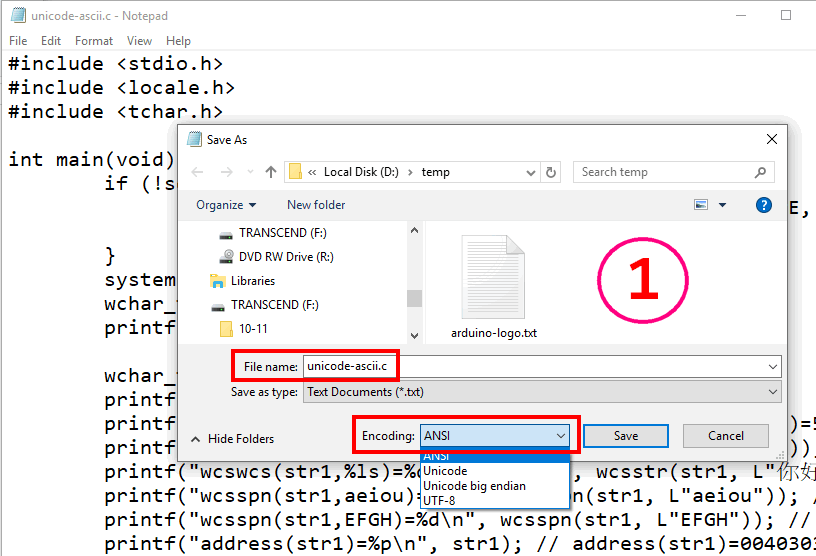This screenshot has width=816, height=556.
Task: Open the Format menu in Notepad
Action: click(x=94, y=41)
